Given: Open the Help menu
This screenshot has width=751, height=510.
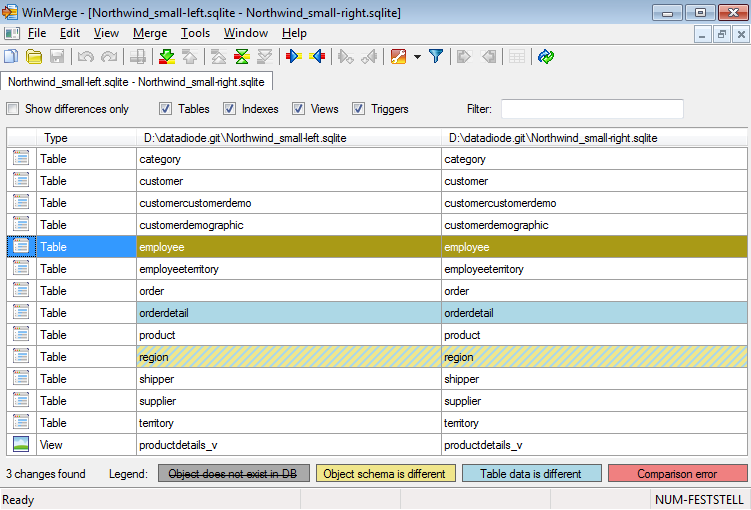Looking at the screenshot, I should coord(294,33).
